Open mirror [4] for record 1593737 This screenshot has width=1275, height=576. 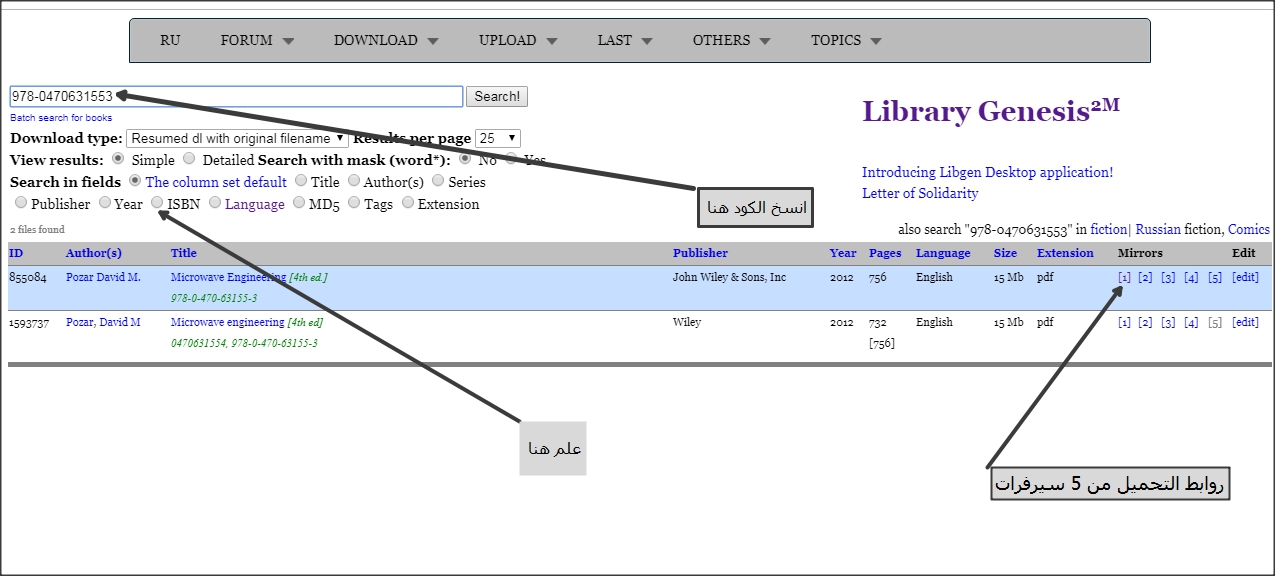pyautogui.click(x=1191, y=322)
